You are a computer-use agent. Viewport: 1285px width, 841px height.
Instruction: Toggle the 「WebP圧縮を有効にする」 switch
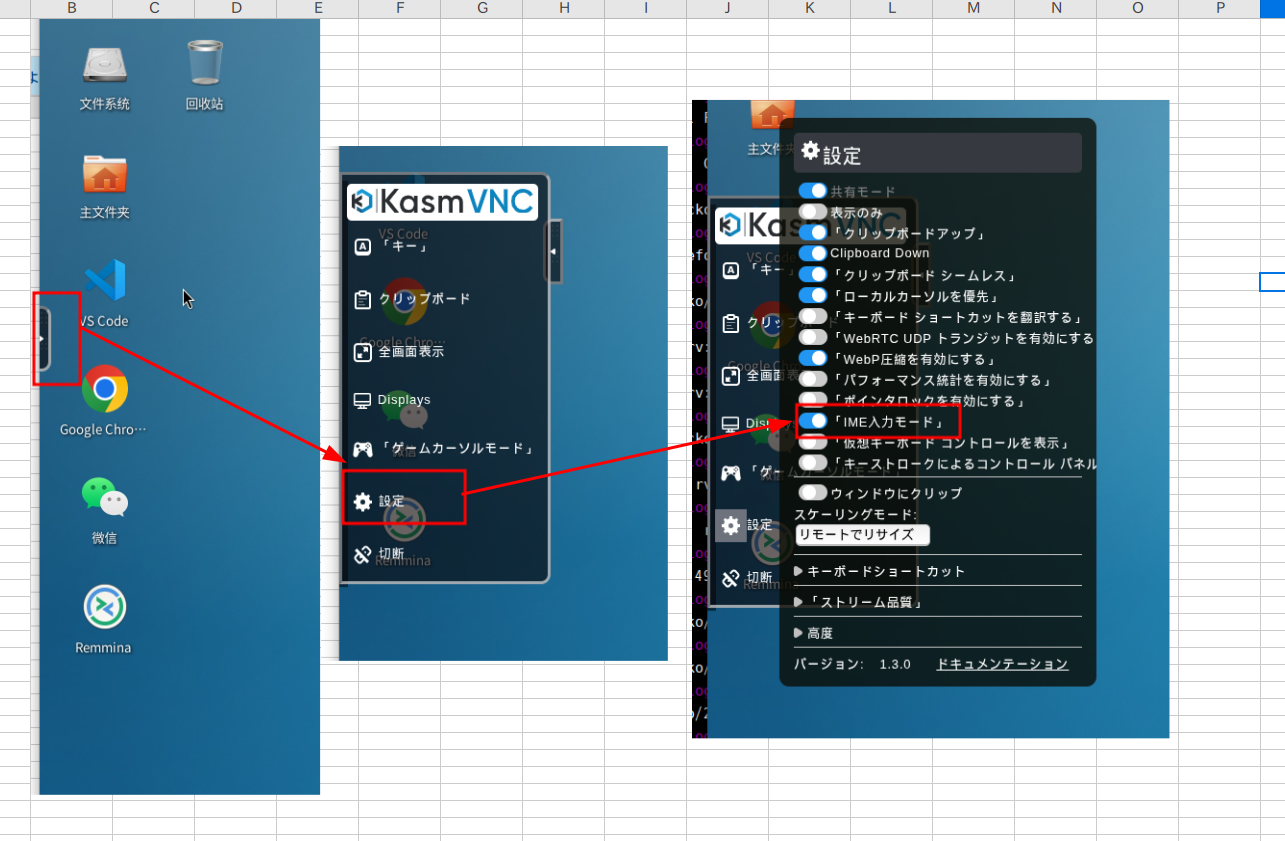(x=813, y=358)
